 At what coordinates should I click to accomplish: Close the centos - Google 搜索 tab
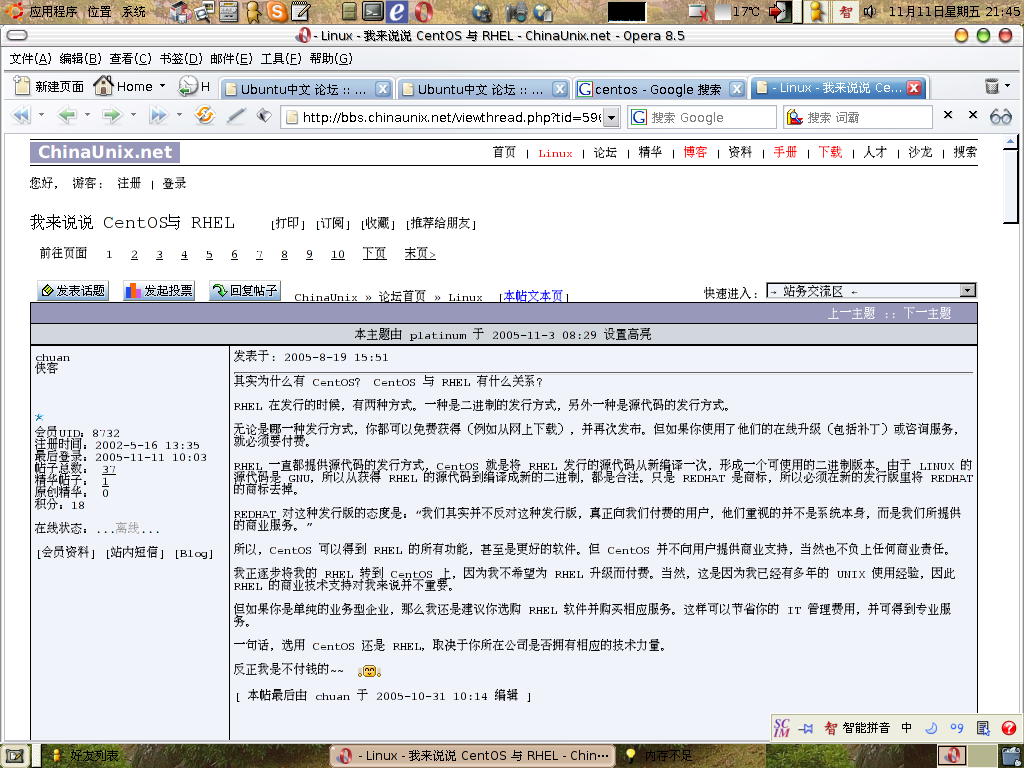click(x=737, y=89)
